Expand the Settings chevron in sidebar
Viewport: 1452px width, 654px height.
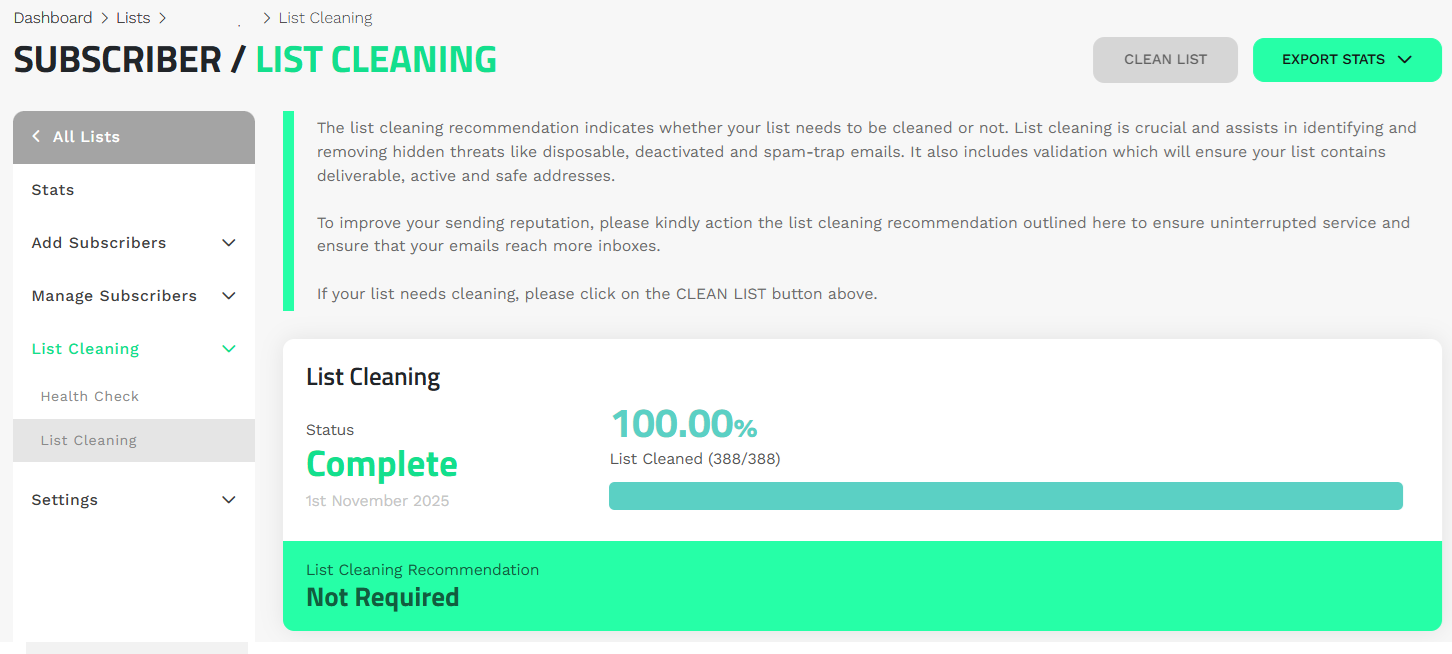point(228,500)
